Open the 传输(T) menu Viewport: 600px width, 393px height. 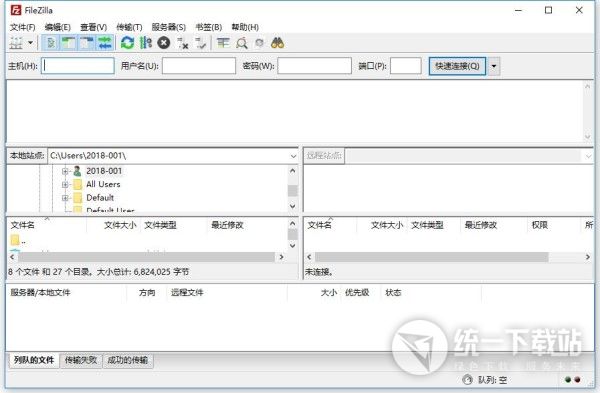click(129, 27)
